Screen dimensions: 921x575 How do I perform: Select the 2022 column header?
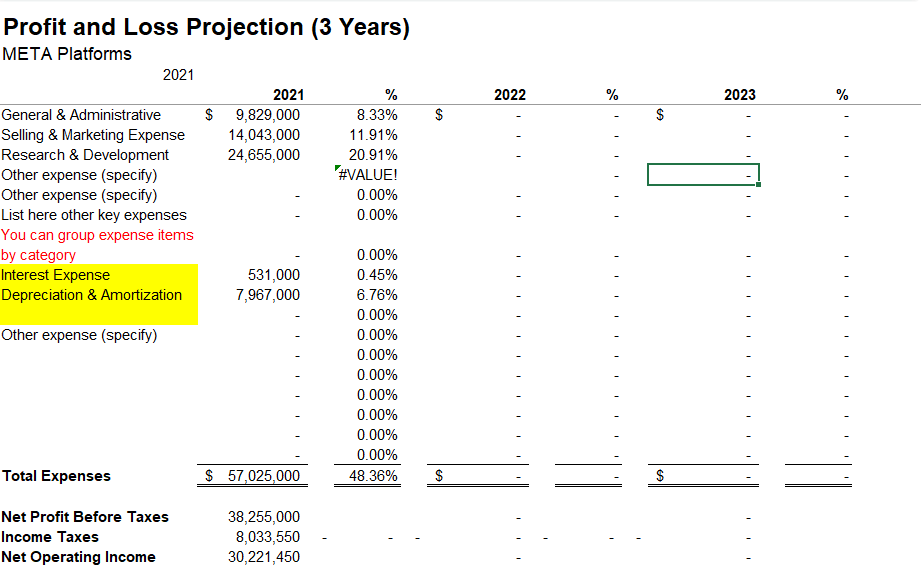(509, 95)
